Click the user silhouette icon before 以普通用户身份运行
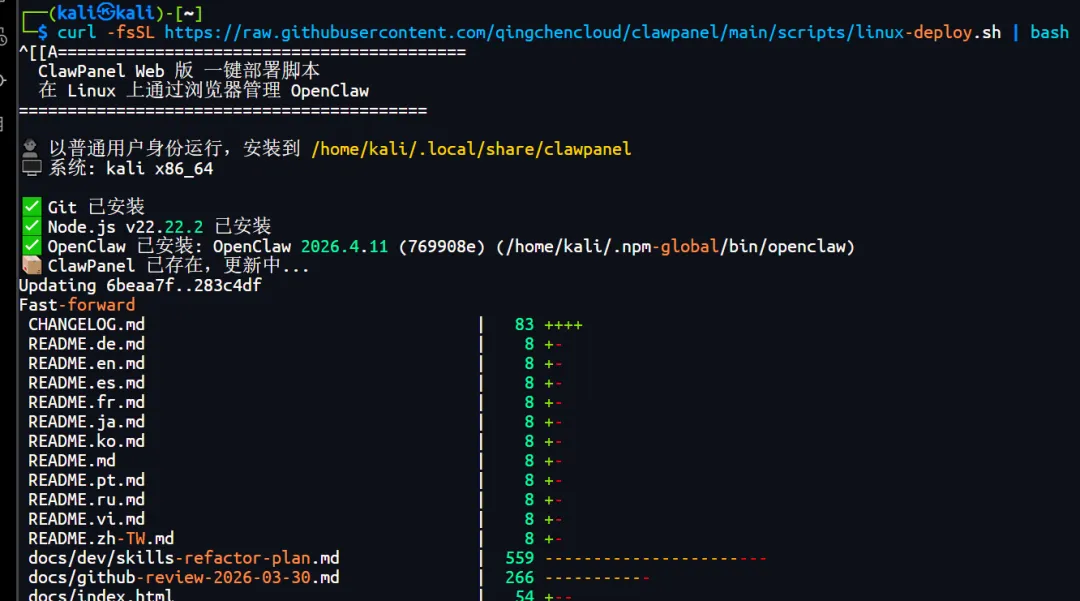The height and width of the screenshot is (601, 1080). (30, 148)
